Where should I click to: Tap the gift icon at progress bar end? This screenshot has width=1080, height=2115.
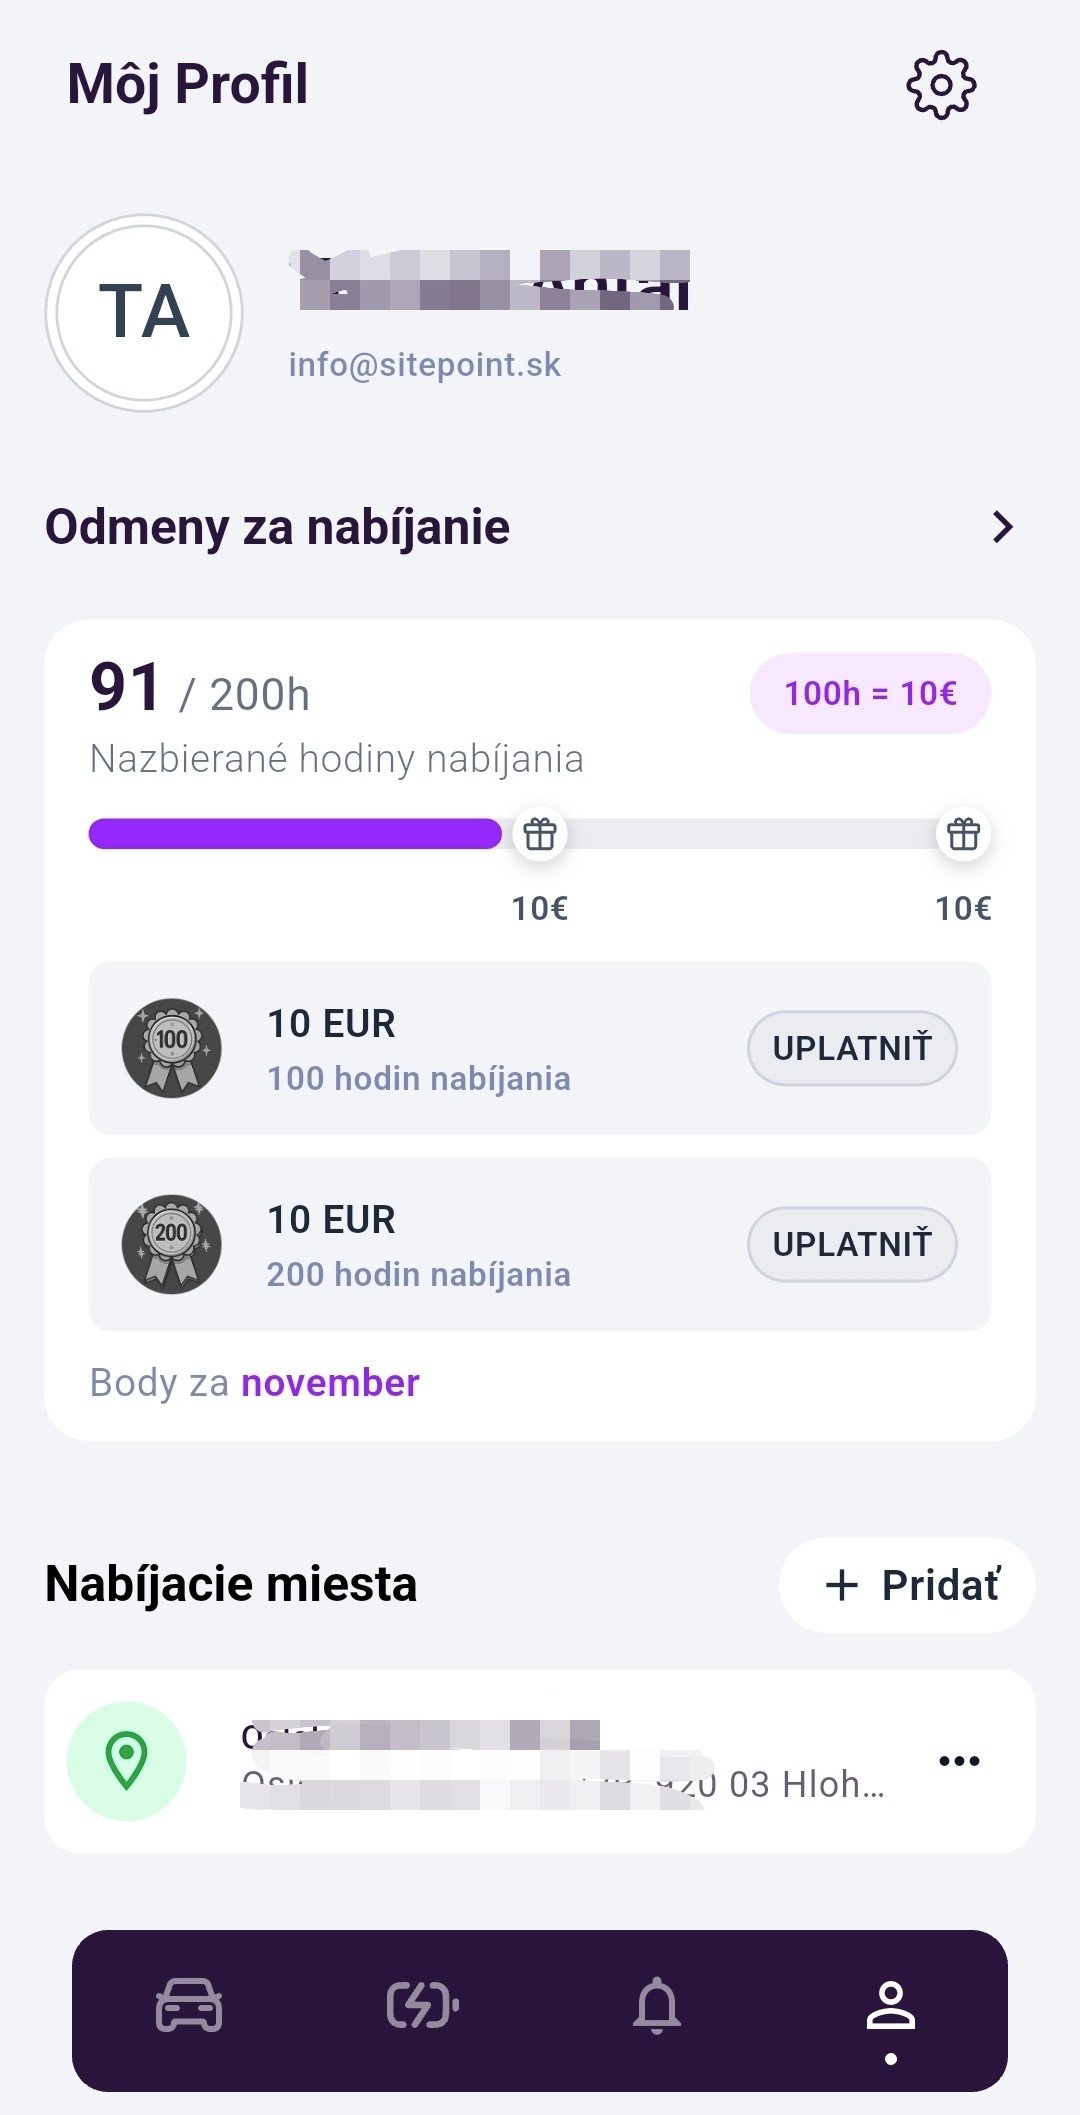point(963,833)
